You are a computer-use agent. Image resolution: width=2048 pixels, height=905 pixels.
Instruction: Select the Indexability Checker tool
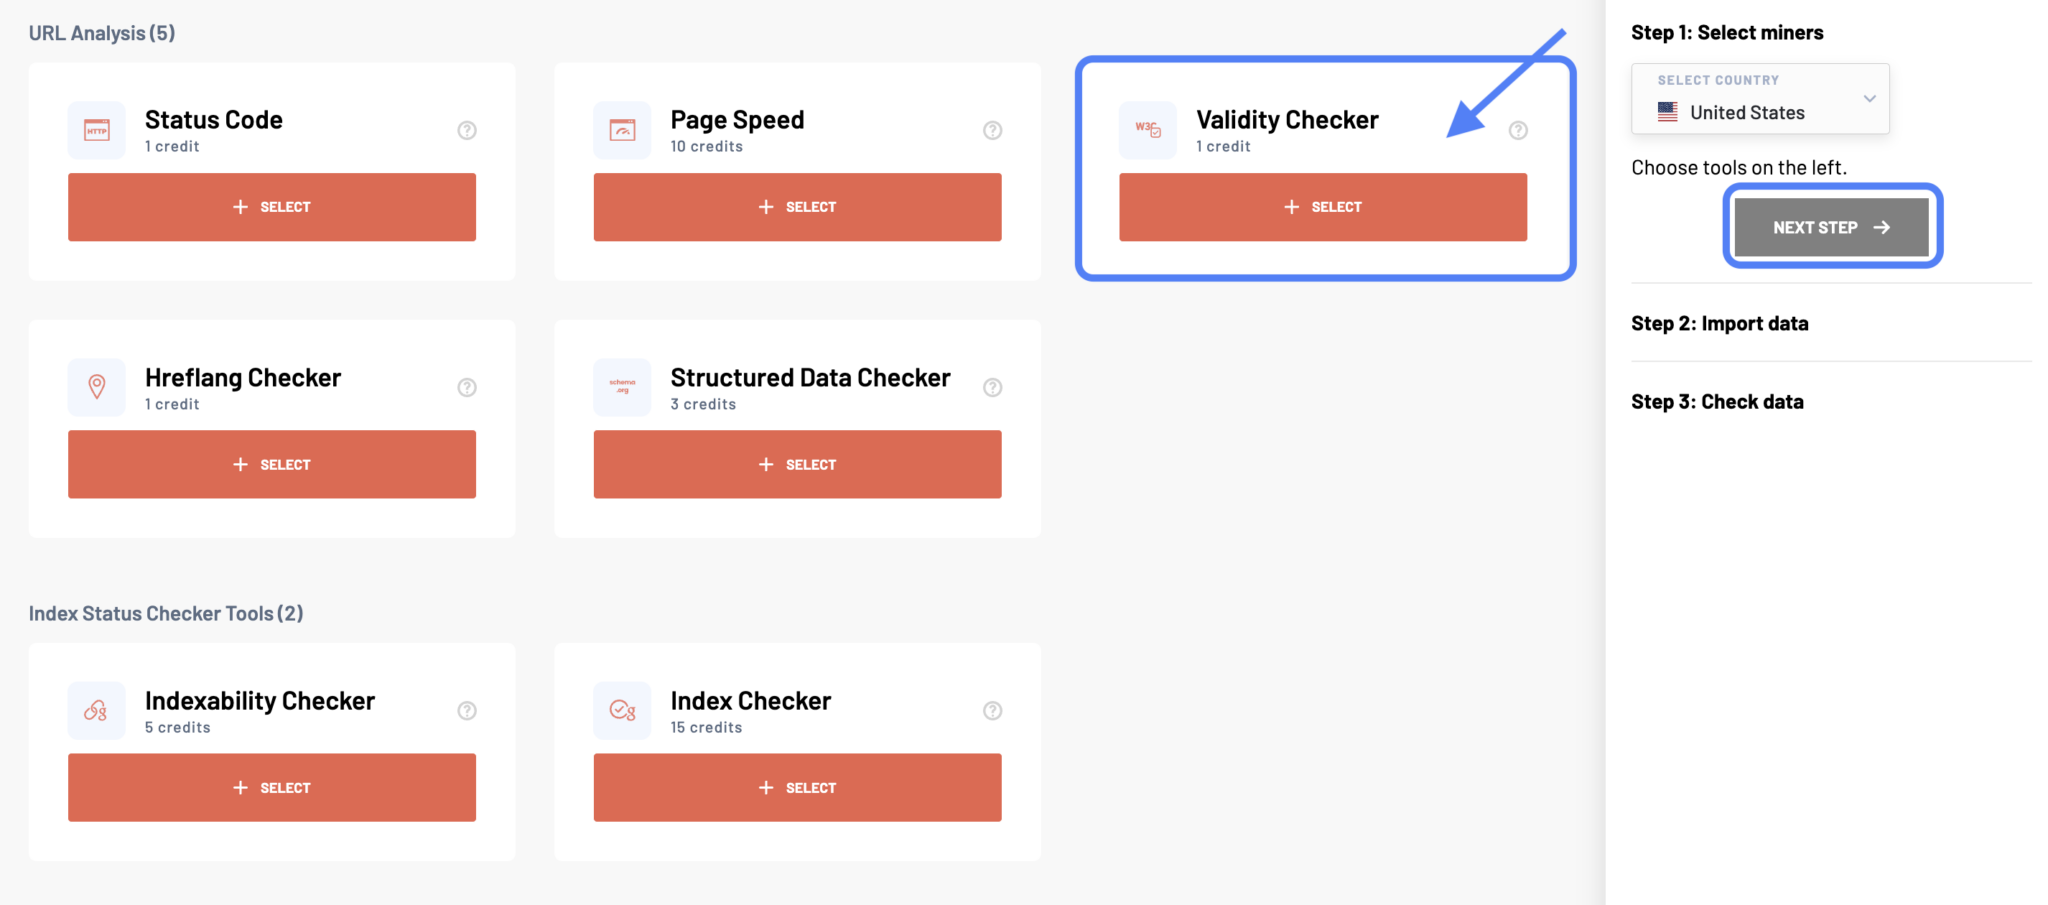pyautogui.click(x=271, y=787)
